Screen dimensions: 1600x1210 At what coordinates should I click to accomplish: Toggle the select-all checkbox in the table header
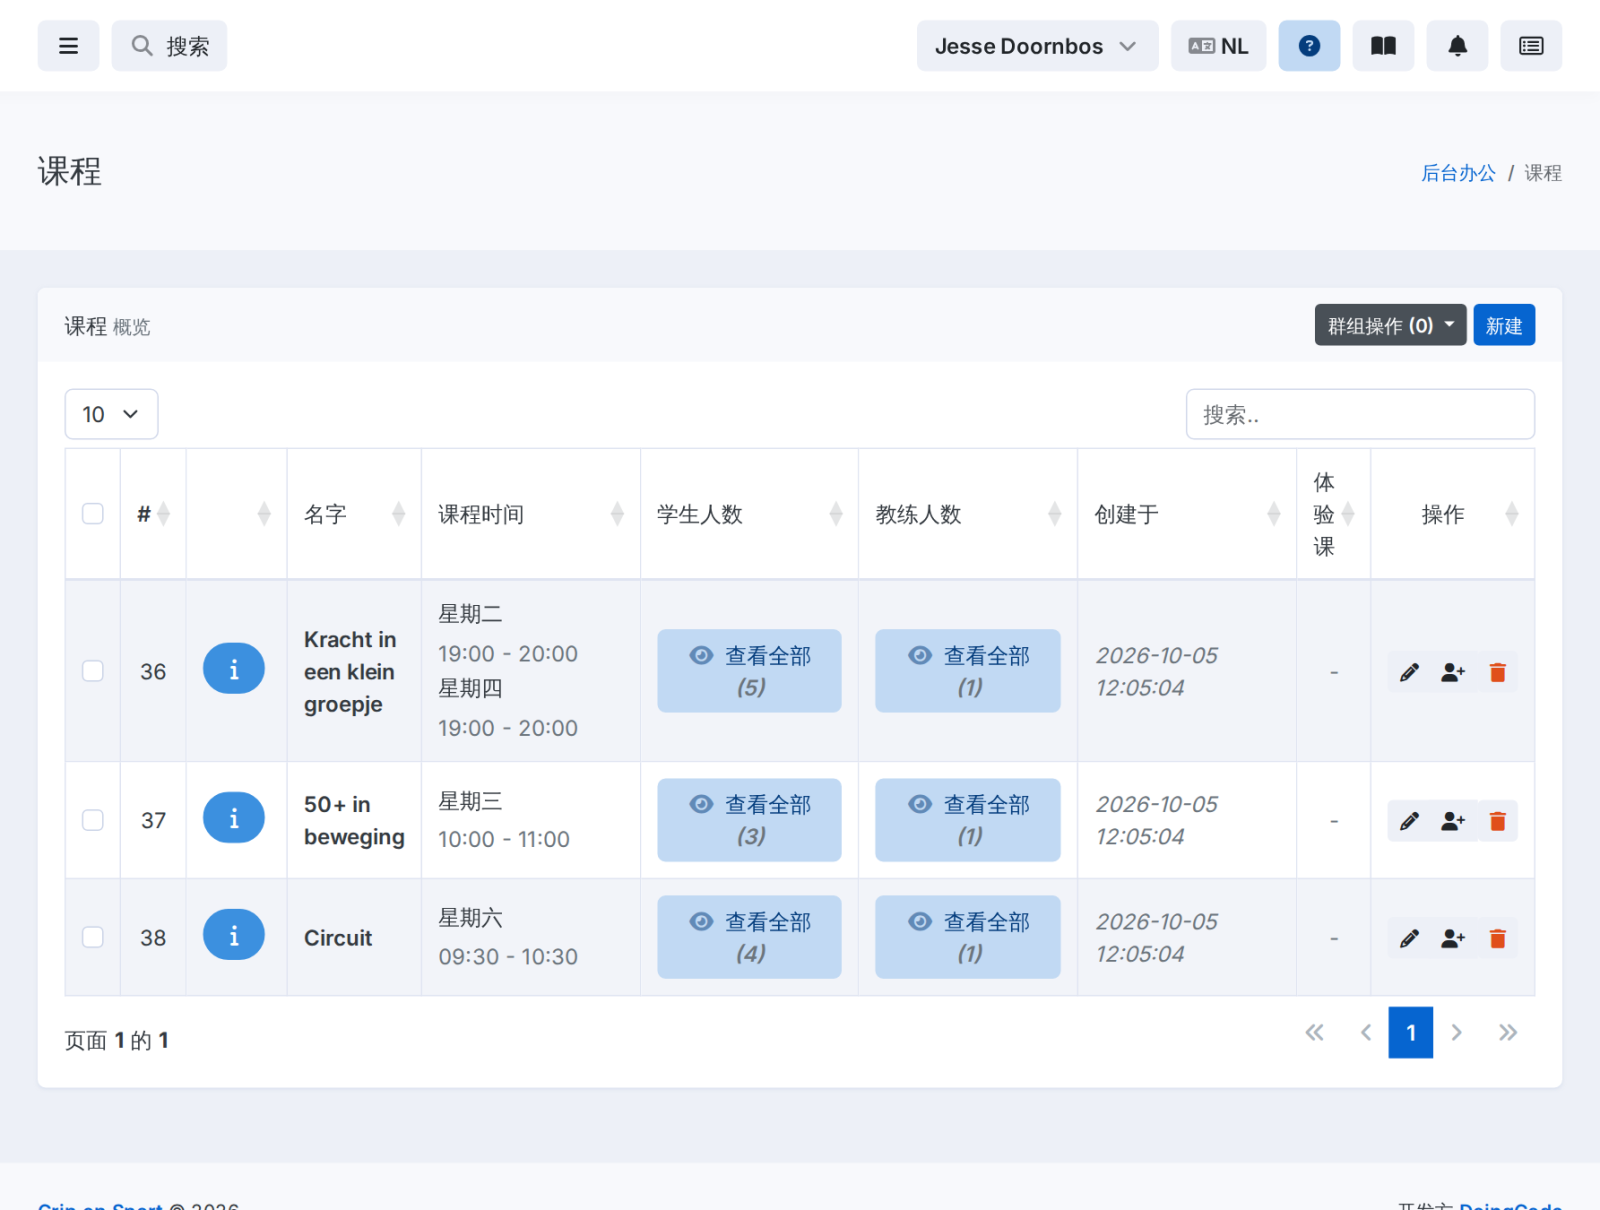point(93,514)
